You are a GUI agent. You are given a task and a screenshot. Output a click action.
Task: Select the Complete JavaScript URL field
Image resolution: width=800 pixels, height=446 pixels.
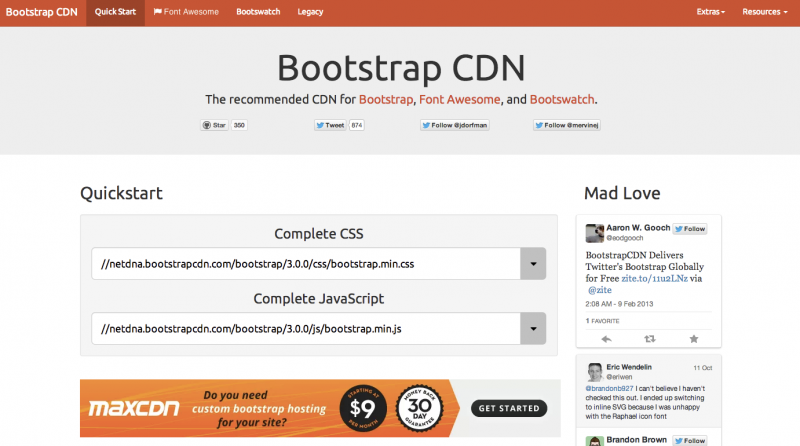(x=306, y=329)
